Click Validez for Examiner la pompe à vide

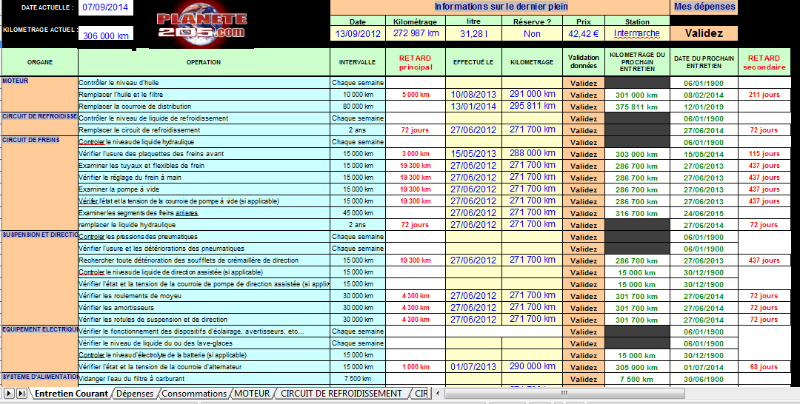click(583, 188)
